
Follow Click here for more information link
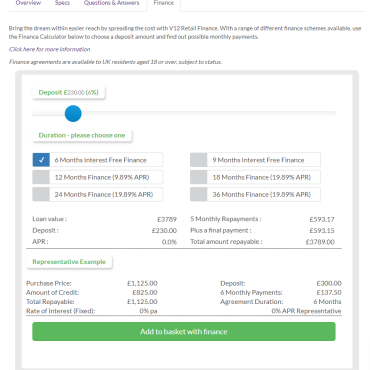coord(49,49)
